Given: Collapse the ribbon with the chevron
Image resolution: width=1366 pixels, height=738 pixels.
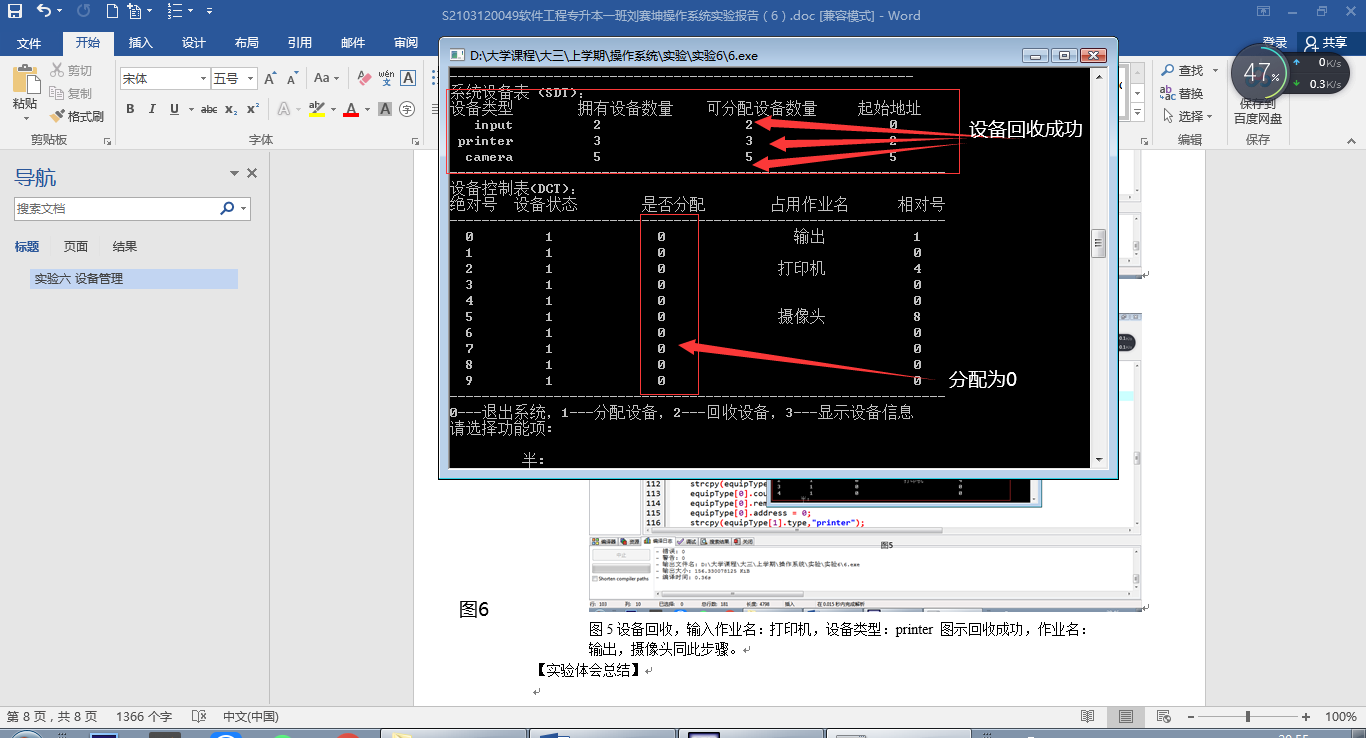Looking at the screenshot, I should [x=1351, y=140].
